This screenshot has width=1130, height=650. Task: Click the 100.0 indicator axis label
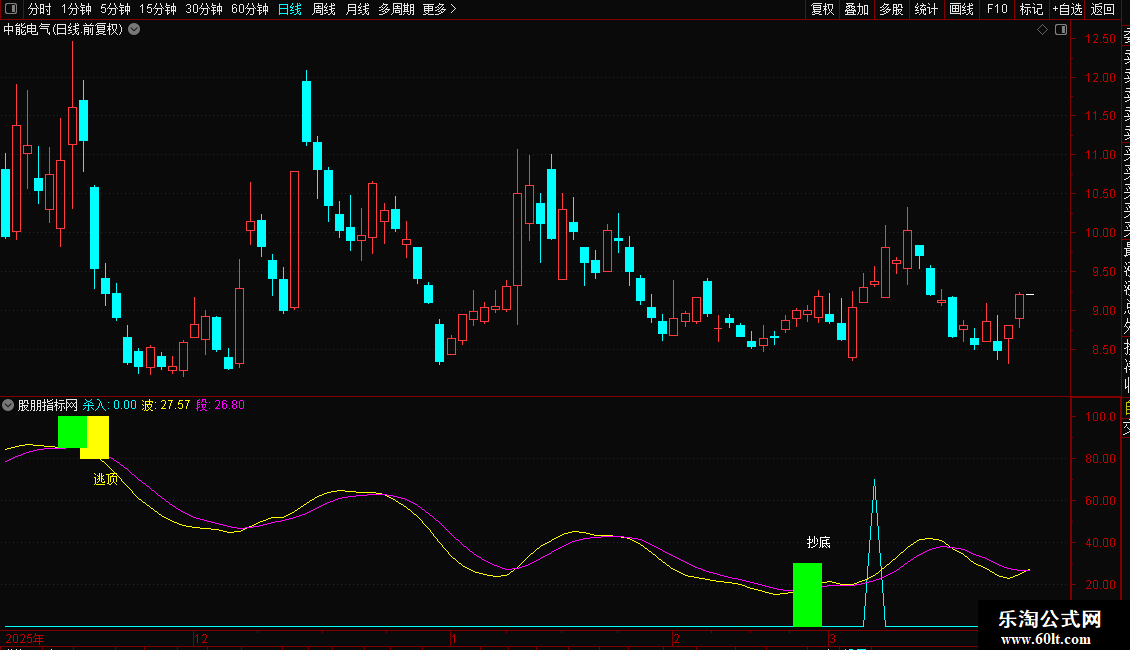[x=1100, y=417]
